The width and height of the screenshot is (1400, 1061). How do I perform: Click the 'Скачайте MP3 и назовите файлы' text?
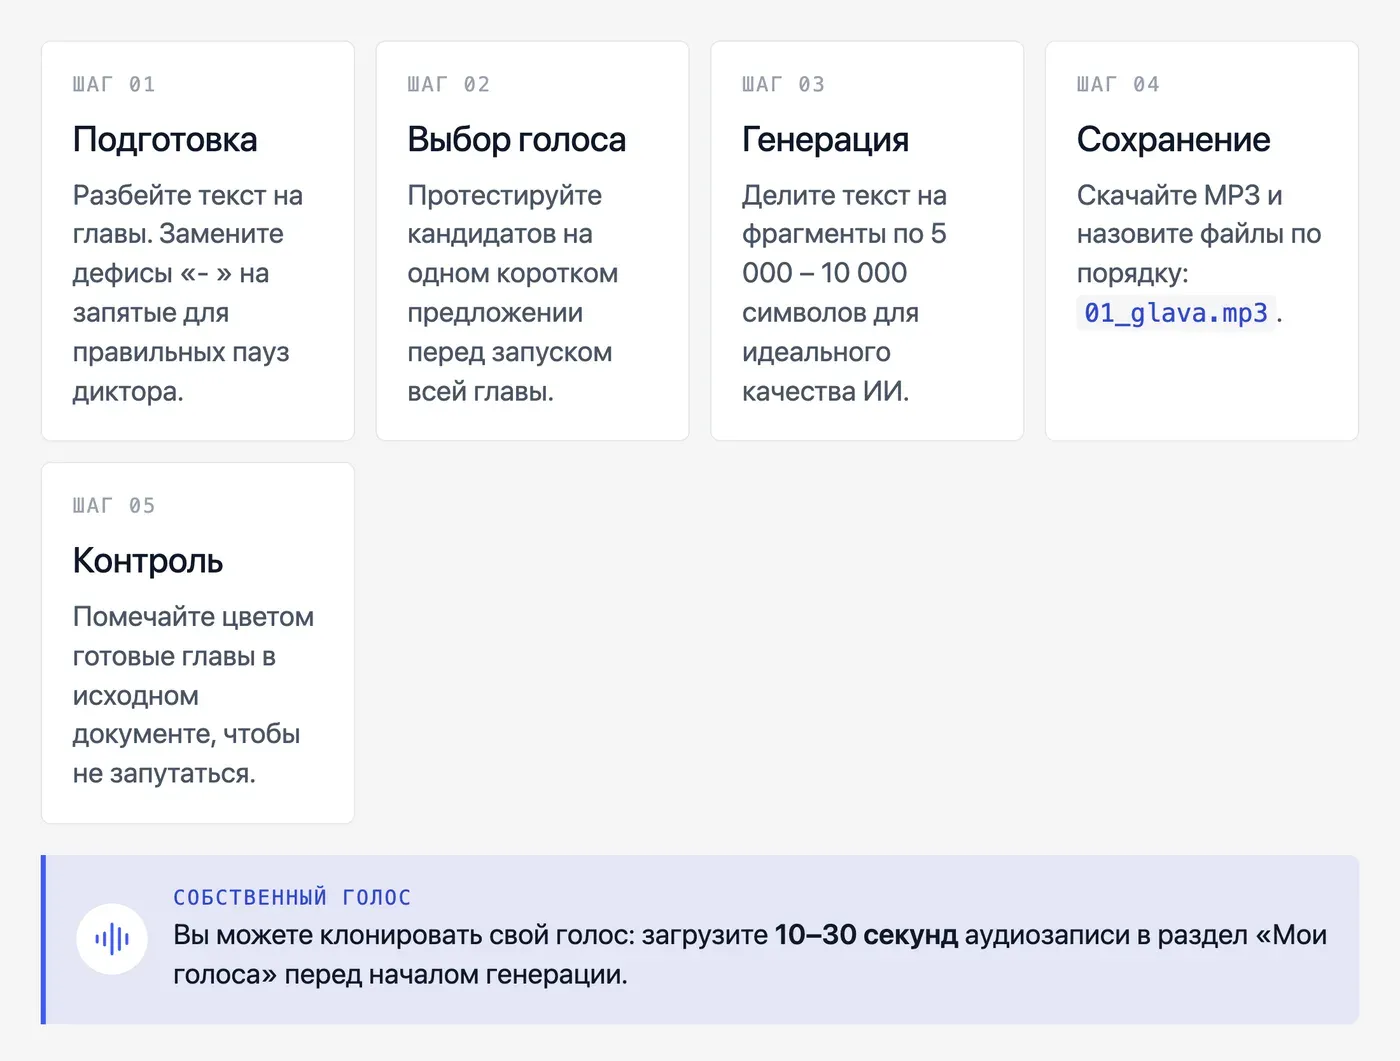tap(1199, 234)
